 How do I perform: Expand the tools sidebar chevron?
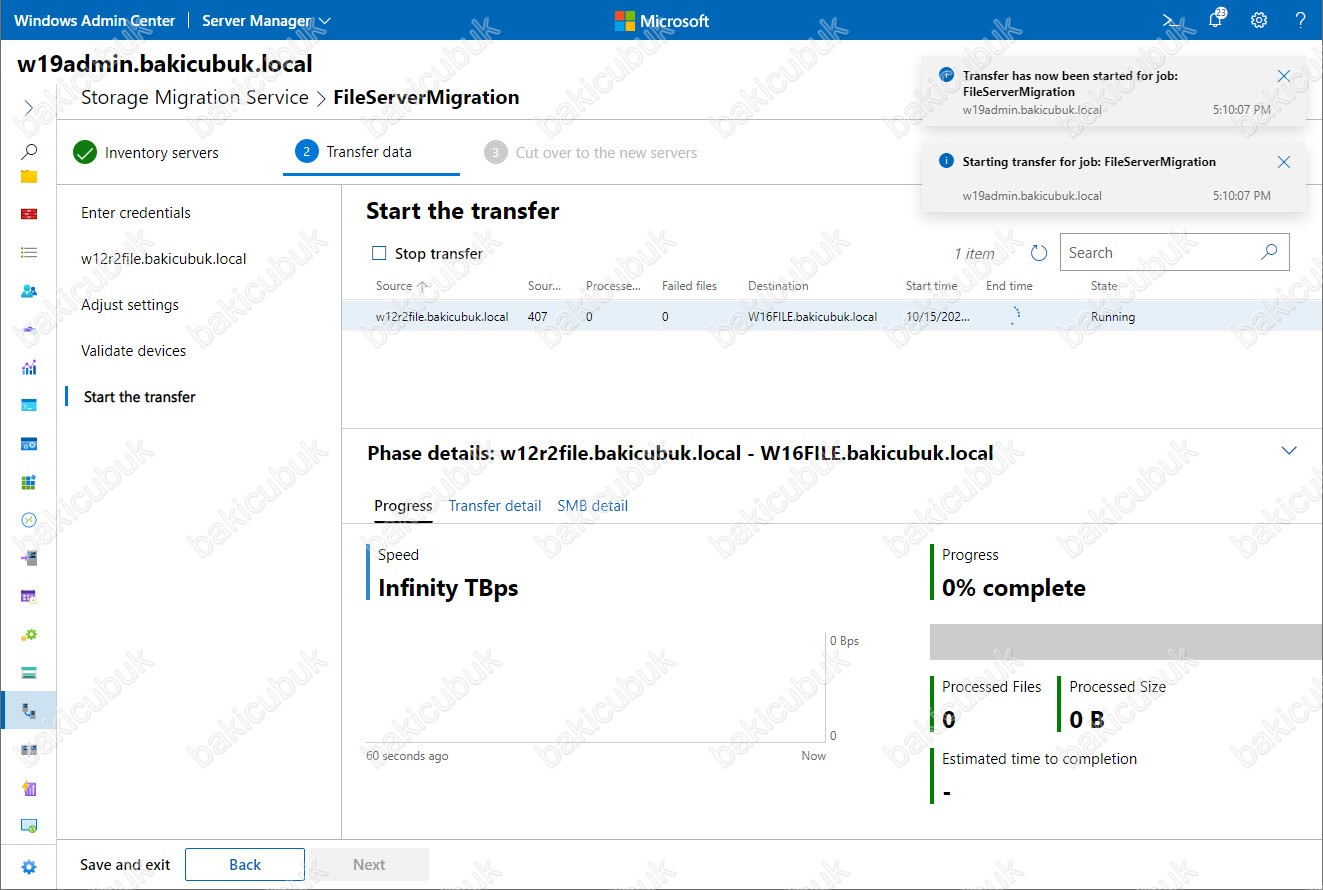tap(28, 107)
